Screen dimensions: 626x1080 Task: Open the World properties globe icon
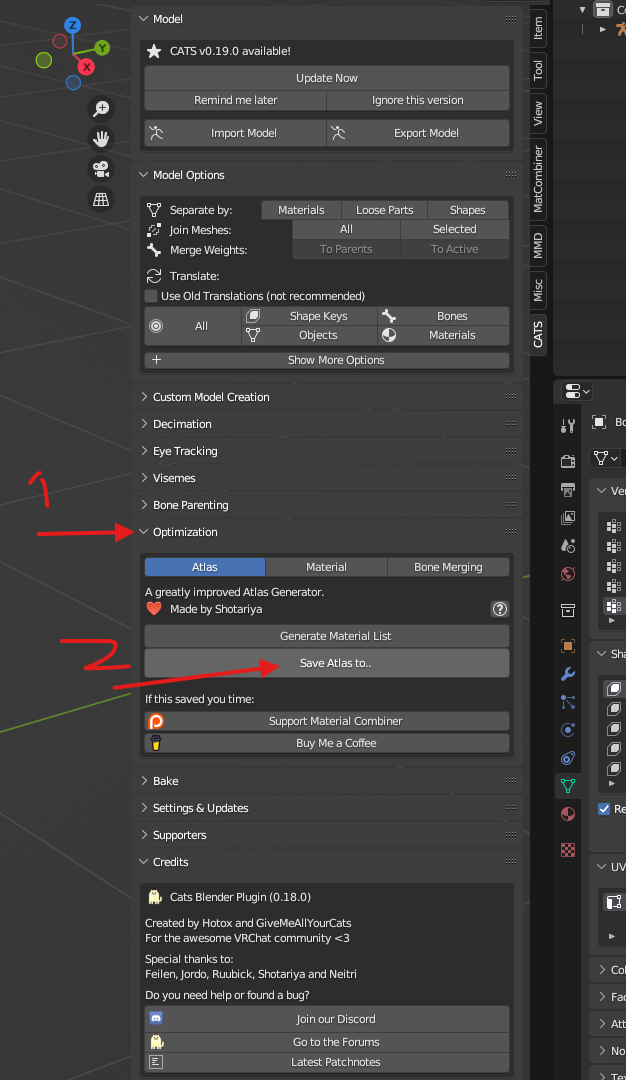click(567, 574)
